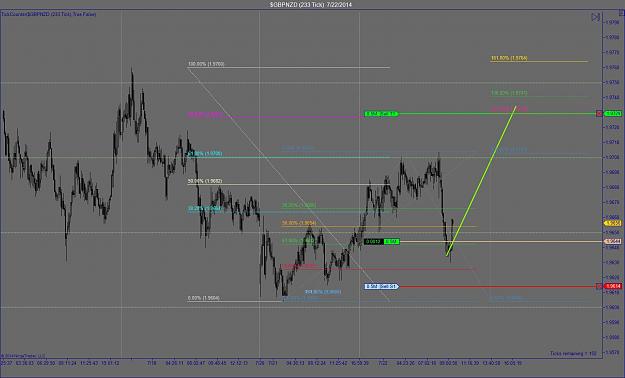The width and height of the screenshot is (625, 378).
Task: Click the black 0.0013 position P&L label
Action: 373,242
